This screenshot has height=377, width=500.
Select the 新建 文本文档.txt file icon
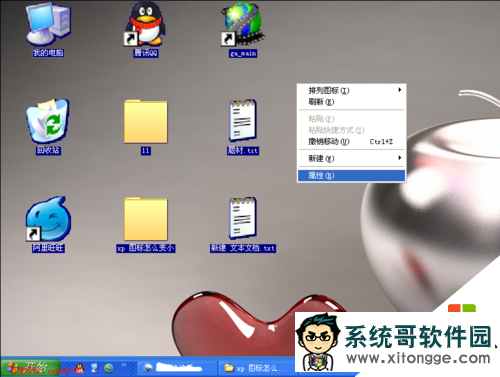[x=243, y=218]
